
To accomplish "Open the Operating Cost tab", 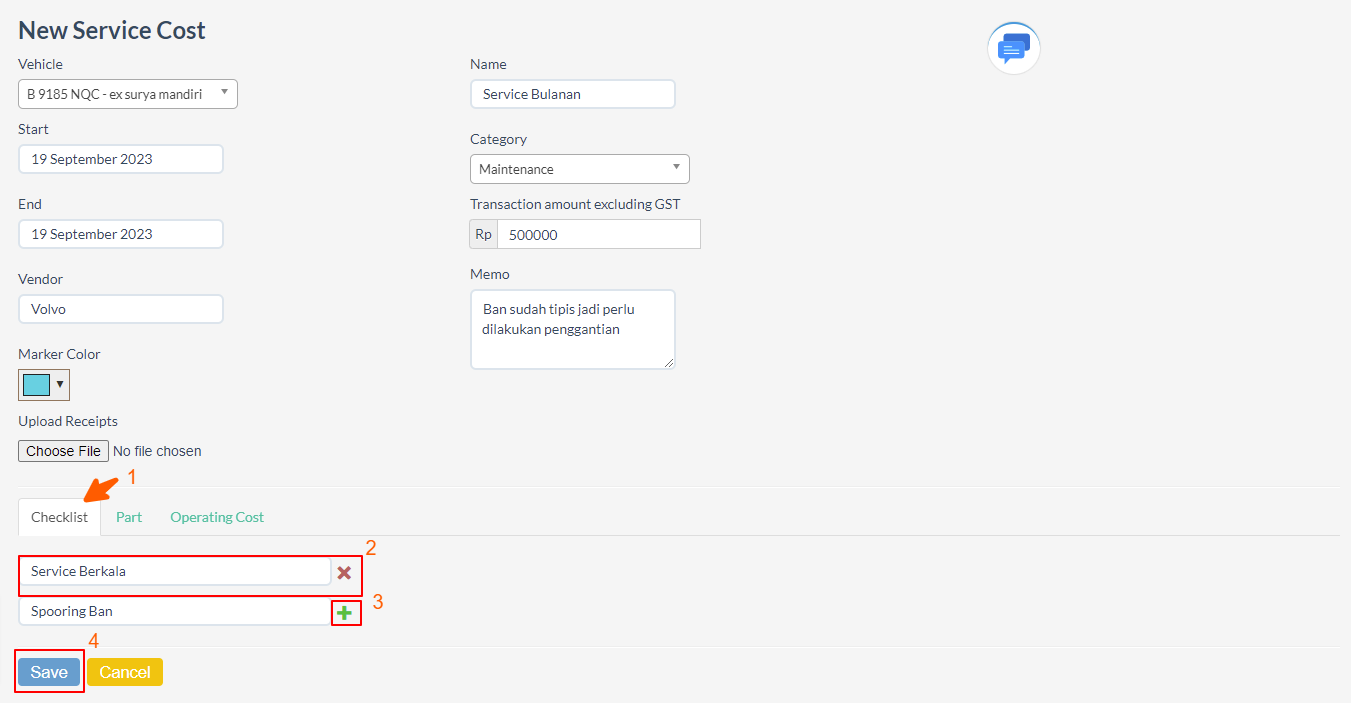I will tap(217, 517).
